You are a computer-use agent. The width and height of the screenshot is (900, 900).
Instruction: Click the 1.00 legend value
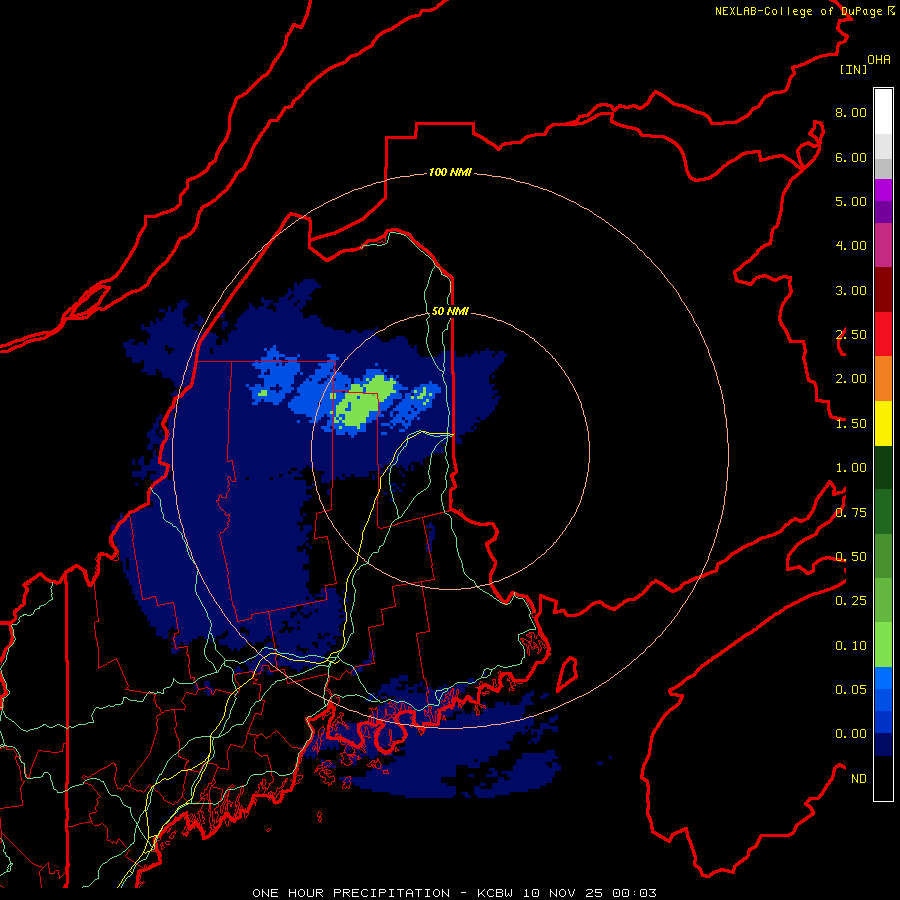(851, 468)
